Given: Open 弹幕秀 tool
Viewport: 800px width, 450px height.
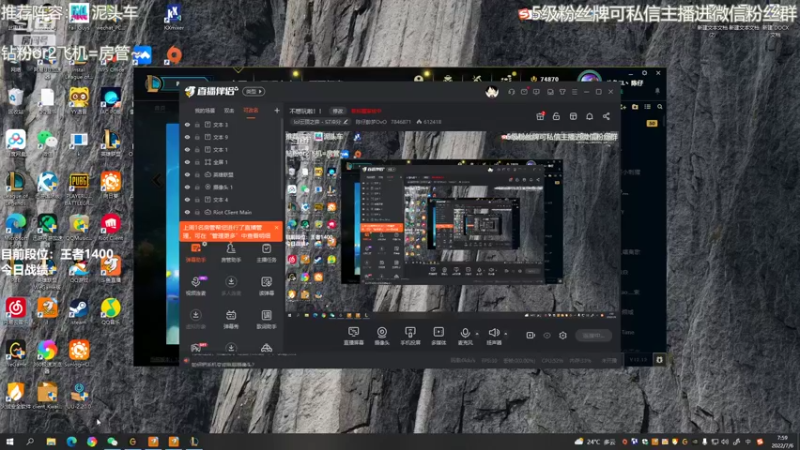Looking at the screenshot, I should [x=231, y=319].
